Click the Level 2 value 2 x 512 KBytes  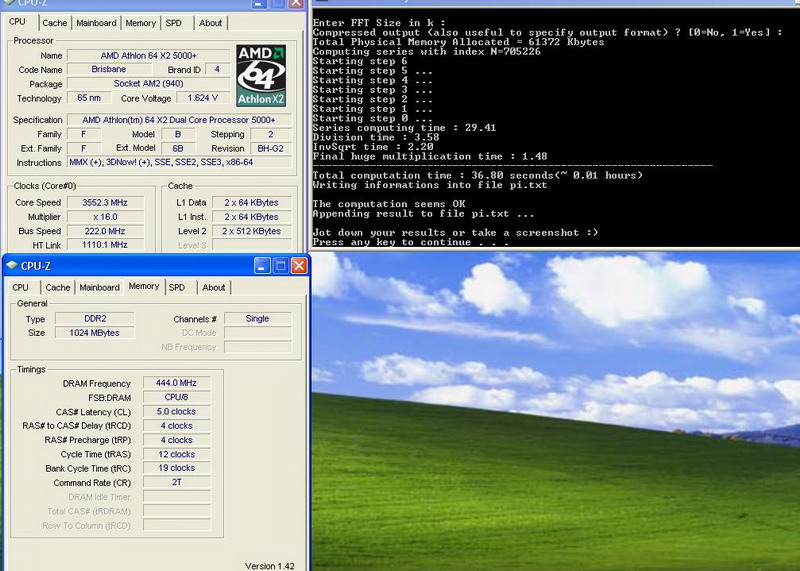(252, 231)
